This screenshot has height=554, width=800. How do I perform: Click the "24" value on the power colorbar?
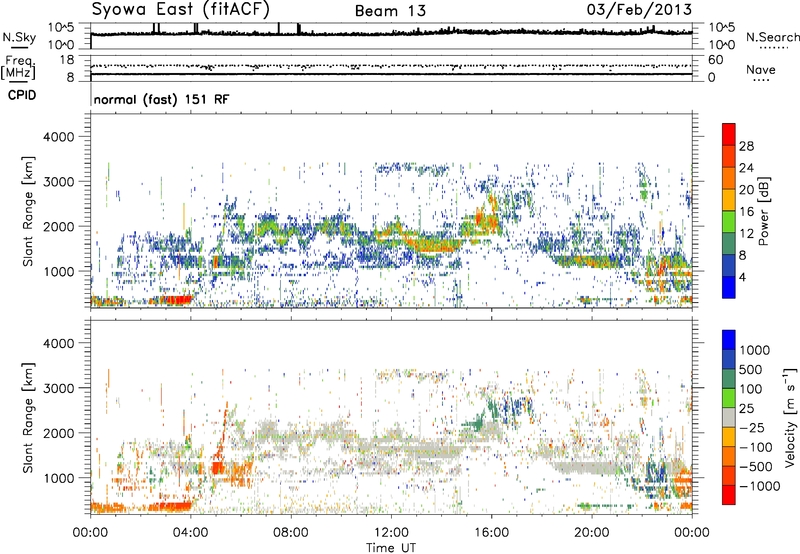tap(746, 168)
